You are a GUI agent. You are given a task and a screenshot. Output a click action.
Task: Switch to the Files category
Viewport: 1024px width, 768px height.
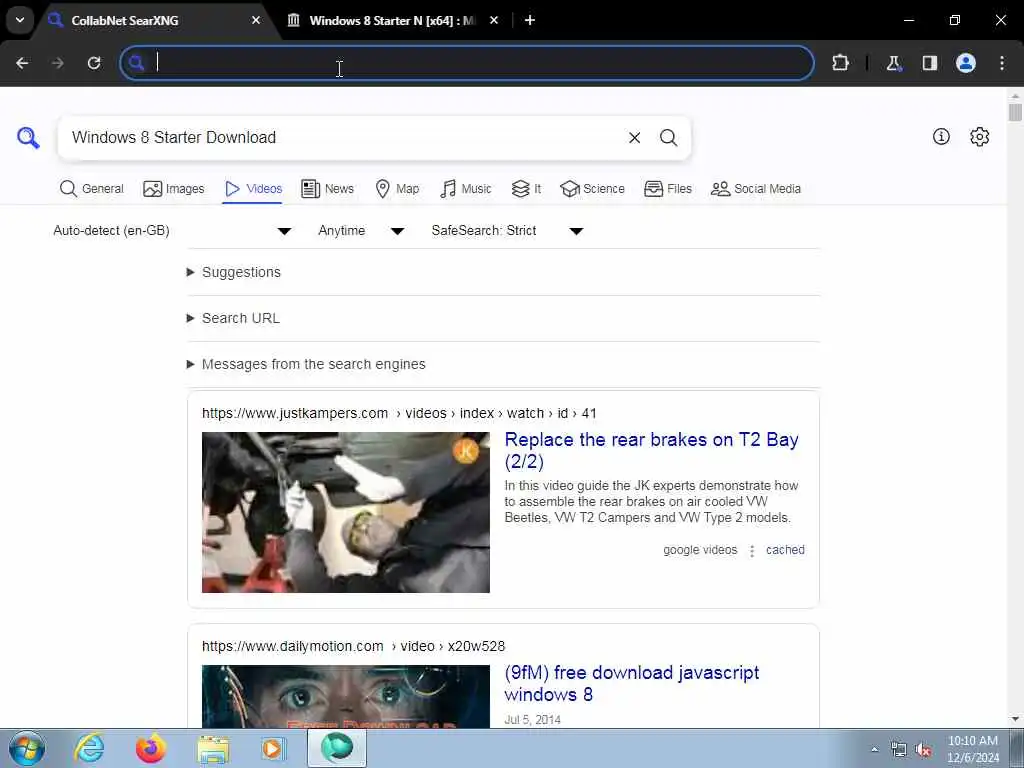(x=667, y=189)
